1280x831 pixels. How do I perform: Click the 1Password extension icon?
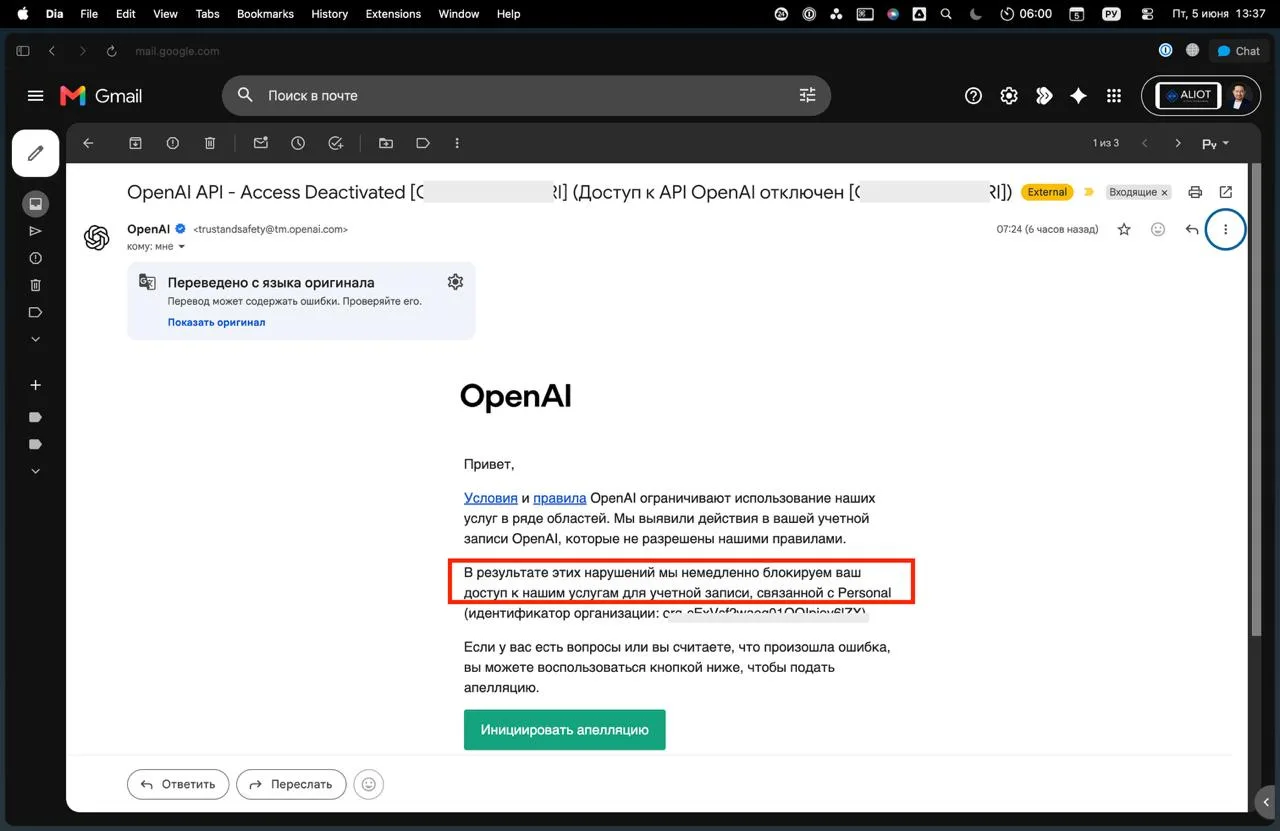coord(1165,51)
